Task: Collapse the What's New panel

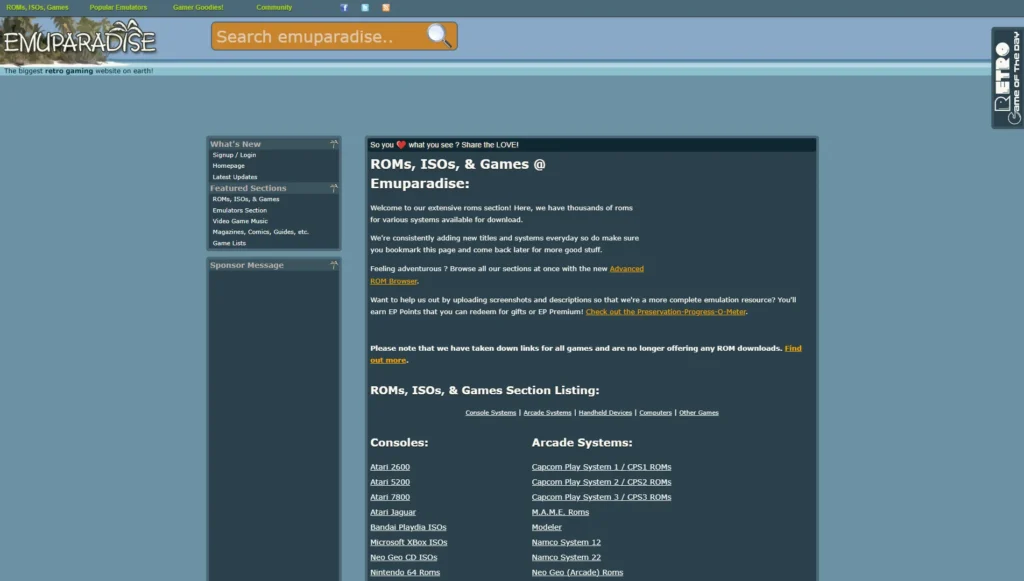Action: (334, 144)
